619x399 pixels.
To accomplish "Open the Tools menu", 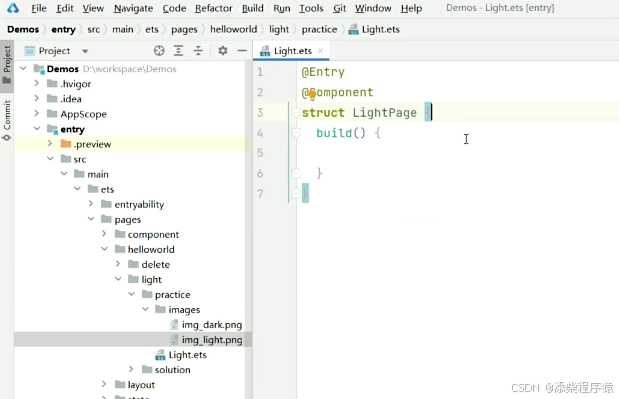I will [x=311, y=8].
